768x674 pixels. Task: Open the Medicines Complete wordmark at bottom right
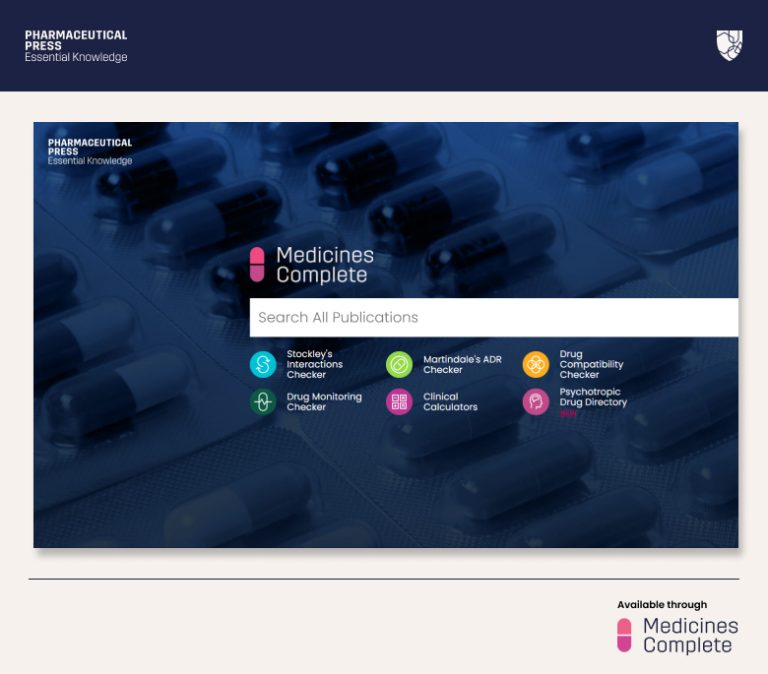[x=690, y=635]
